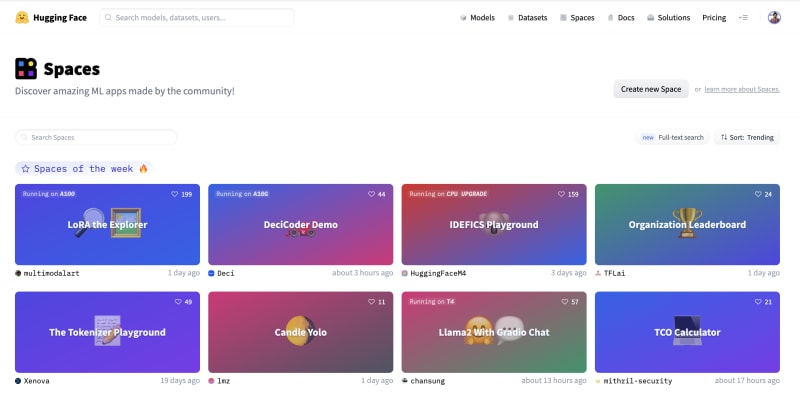Go to Spaces in top navigation

tap(577, 17)
